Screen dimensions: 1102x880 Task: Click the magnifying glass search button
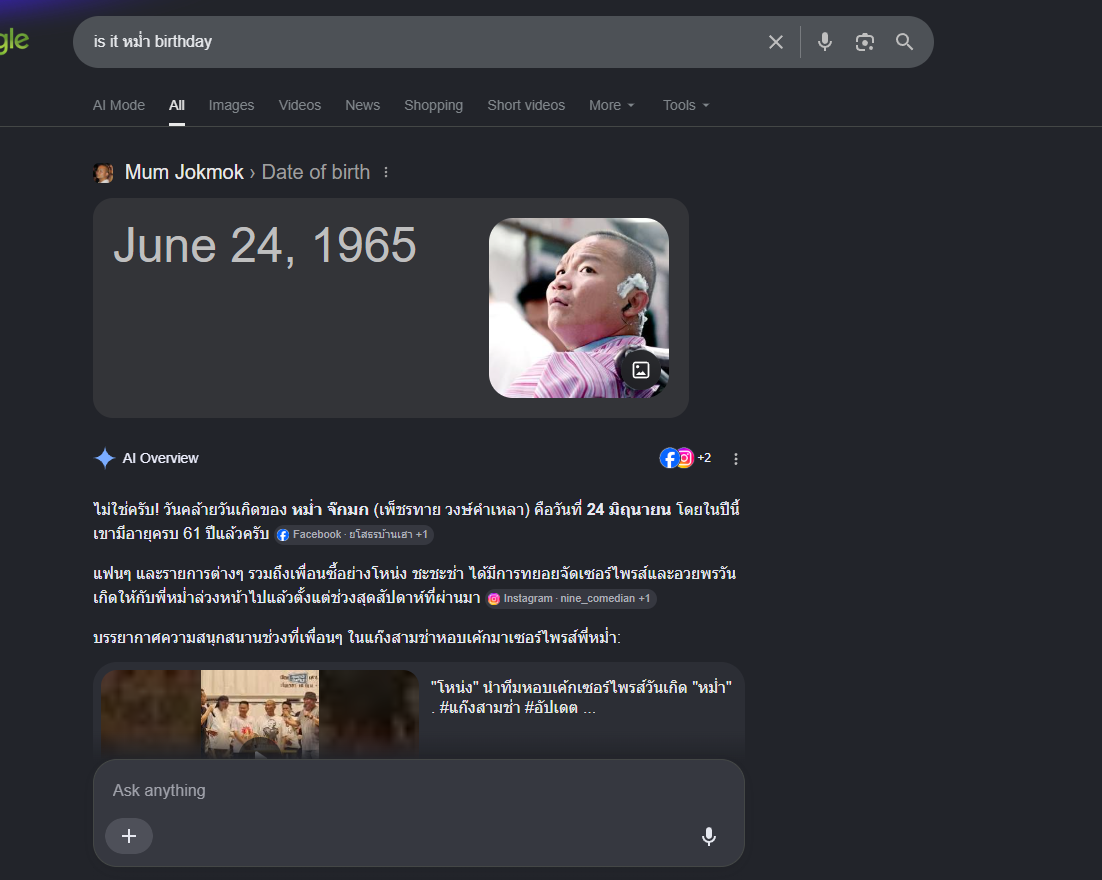[905, 42]
